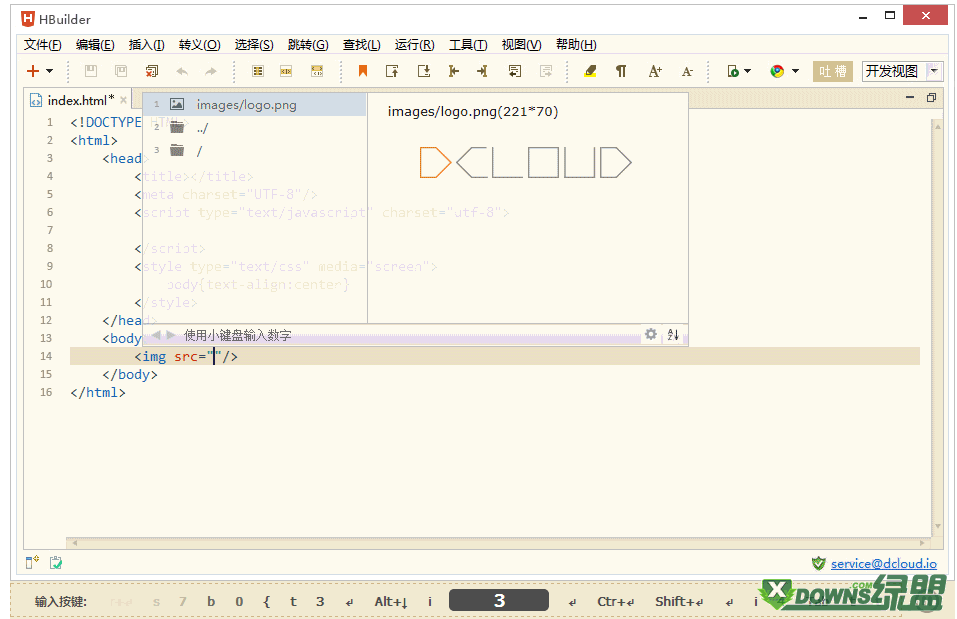
Task: Click the up arrow on vertical scrollbar
Action: (938, 126)
